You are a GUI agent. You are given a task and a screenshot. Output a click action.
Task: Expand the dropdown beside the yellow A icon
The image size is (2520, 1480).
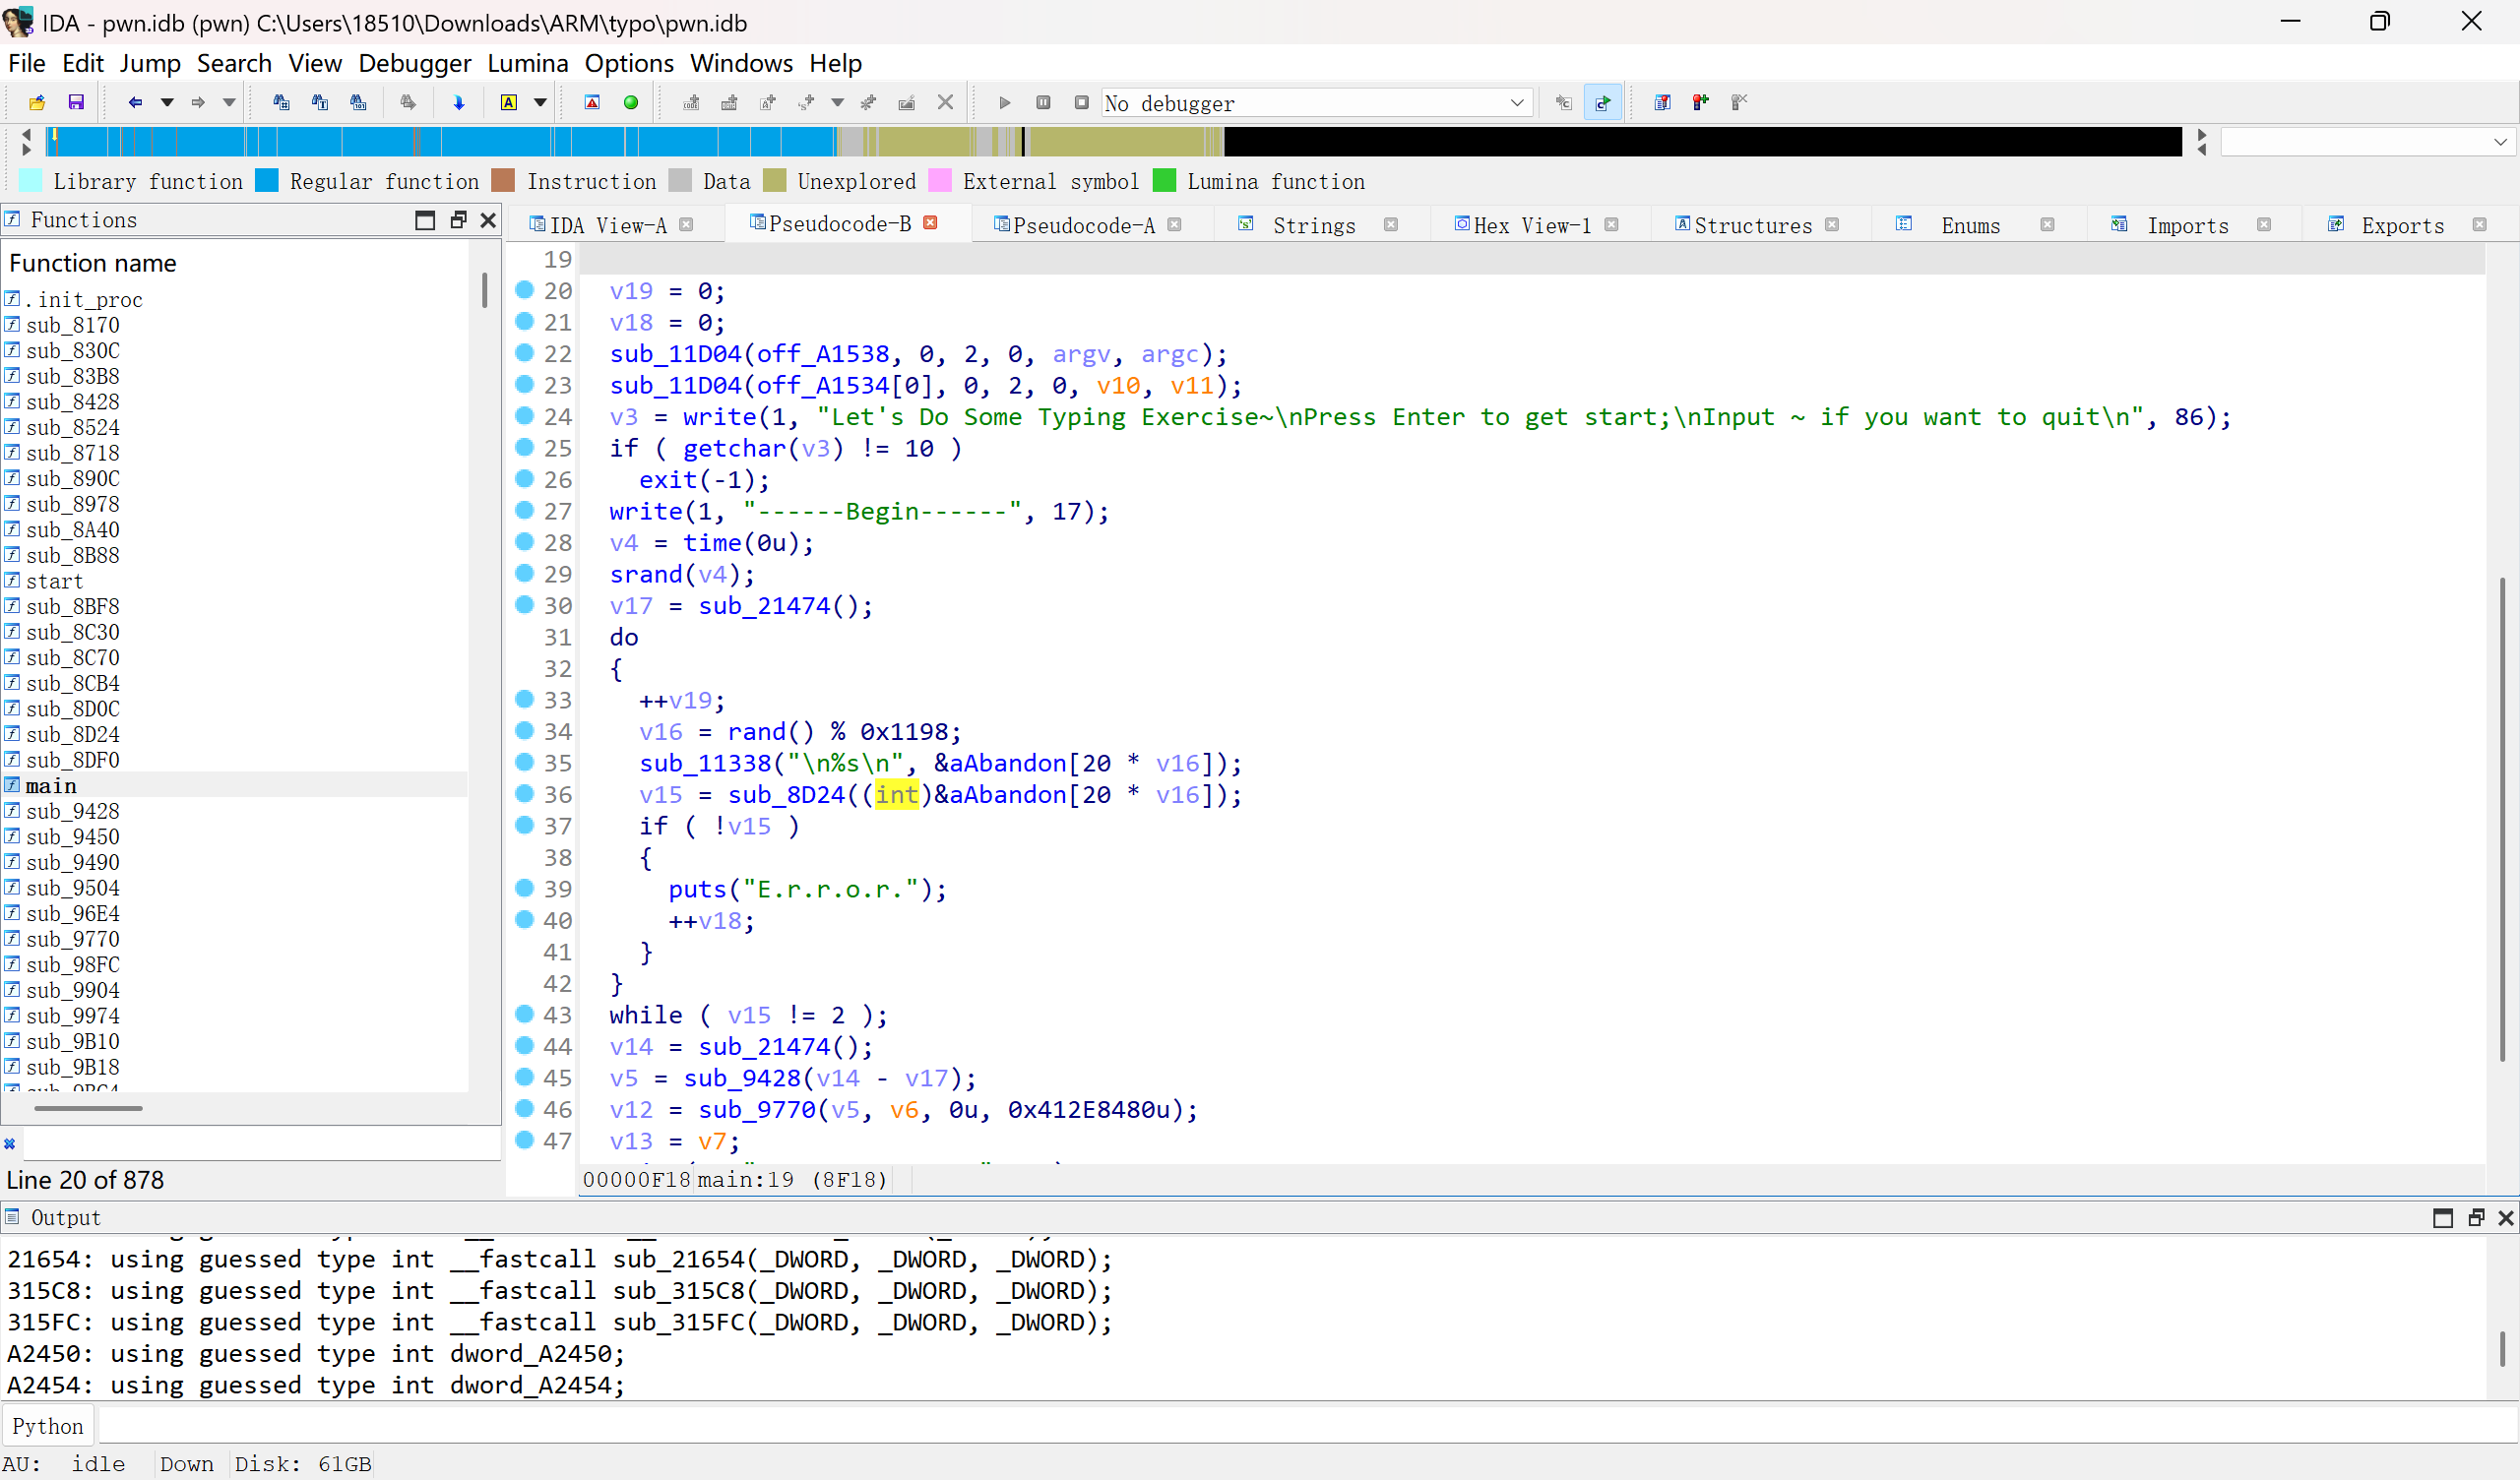click(x=540, y=102)
